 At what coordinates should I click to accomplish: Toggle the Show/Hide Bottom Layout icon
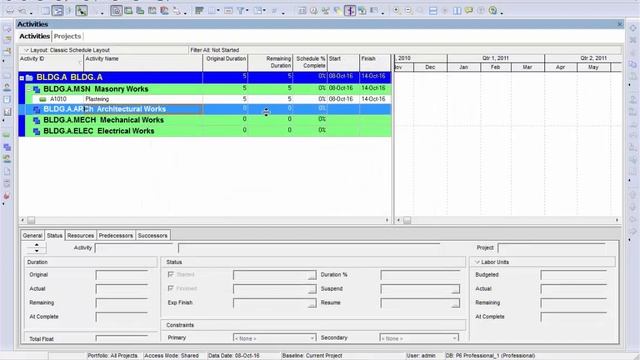tap(116, 11)
